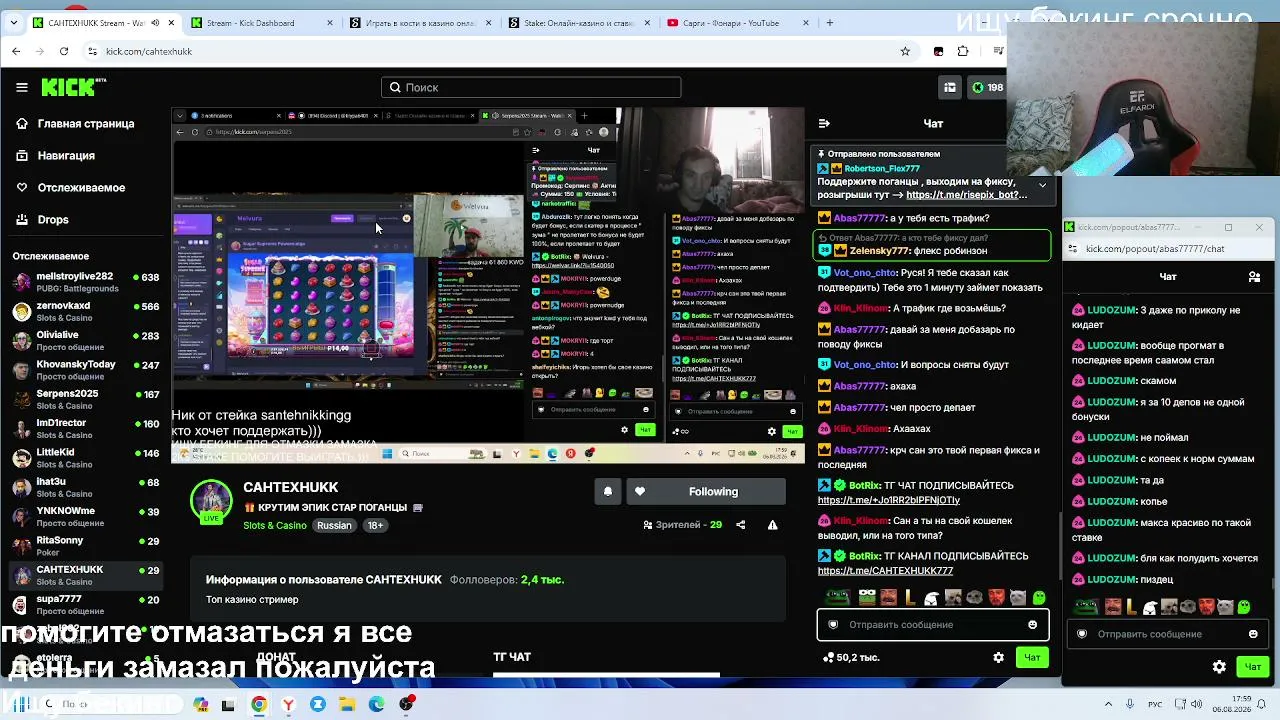
Task: Open zernovkaxd followed channel
Action: [x=84, y=312]
